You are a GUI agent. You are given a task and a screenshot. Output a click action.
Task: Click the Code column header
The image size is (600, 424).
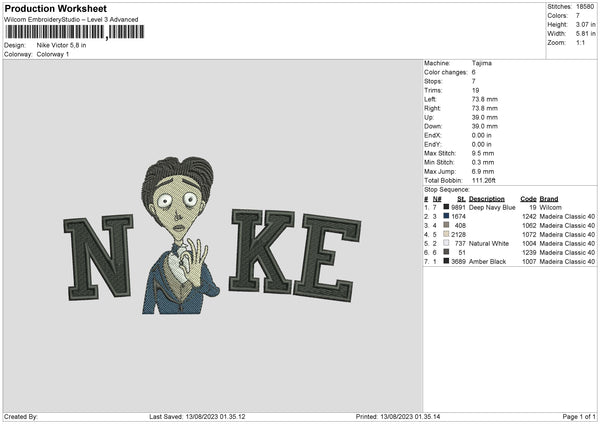[x=528, y=199]
